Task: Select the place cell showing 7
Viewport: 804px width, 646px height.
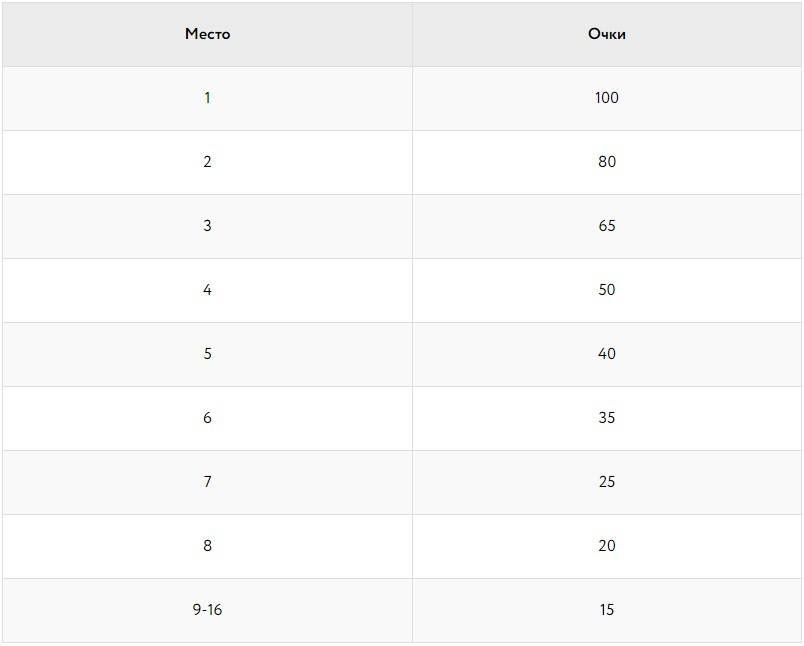Action: [207, 482]
